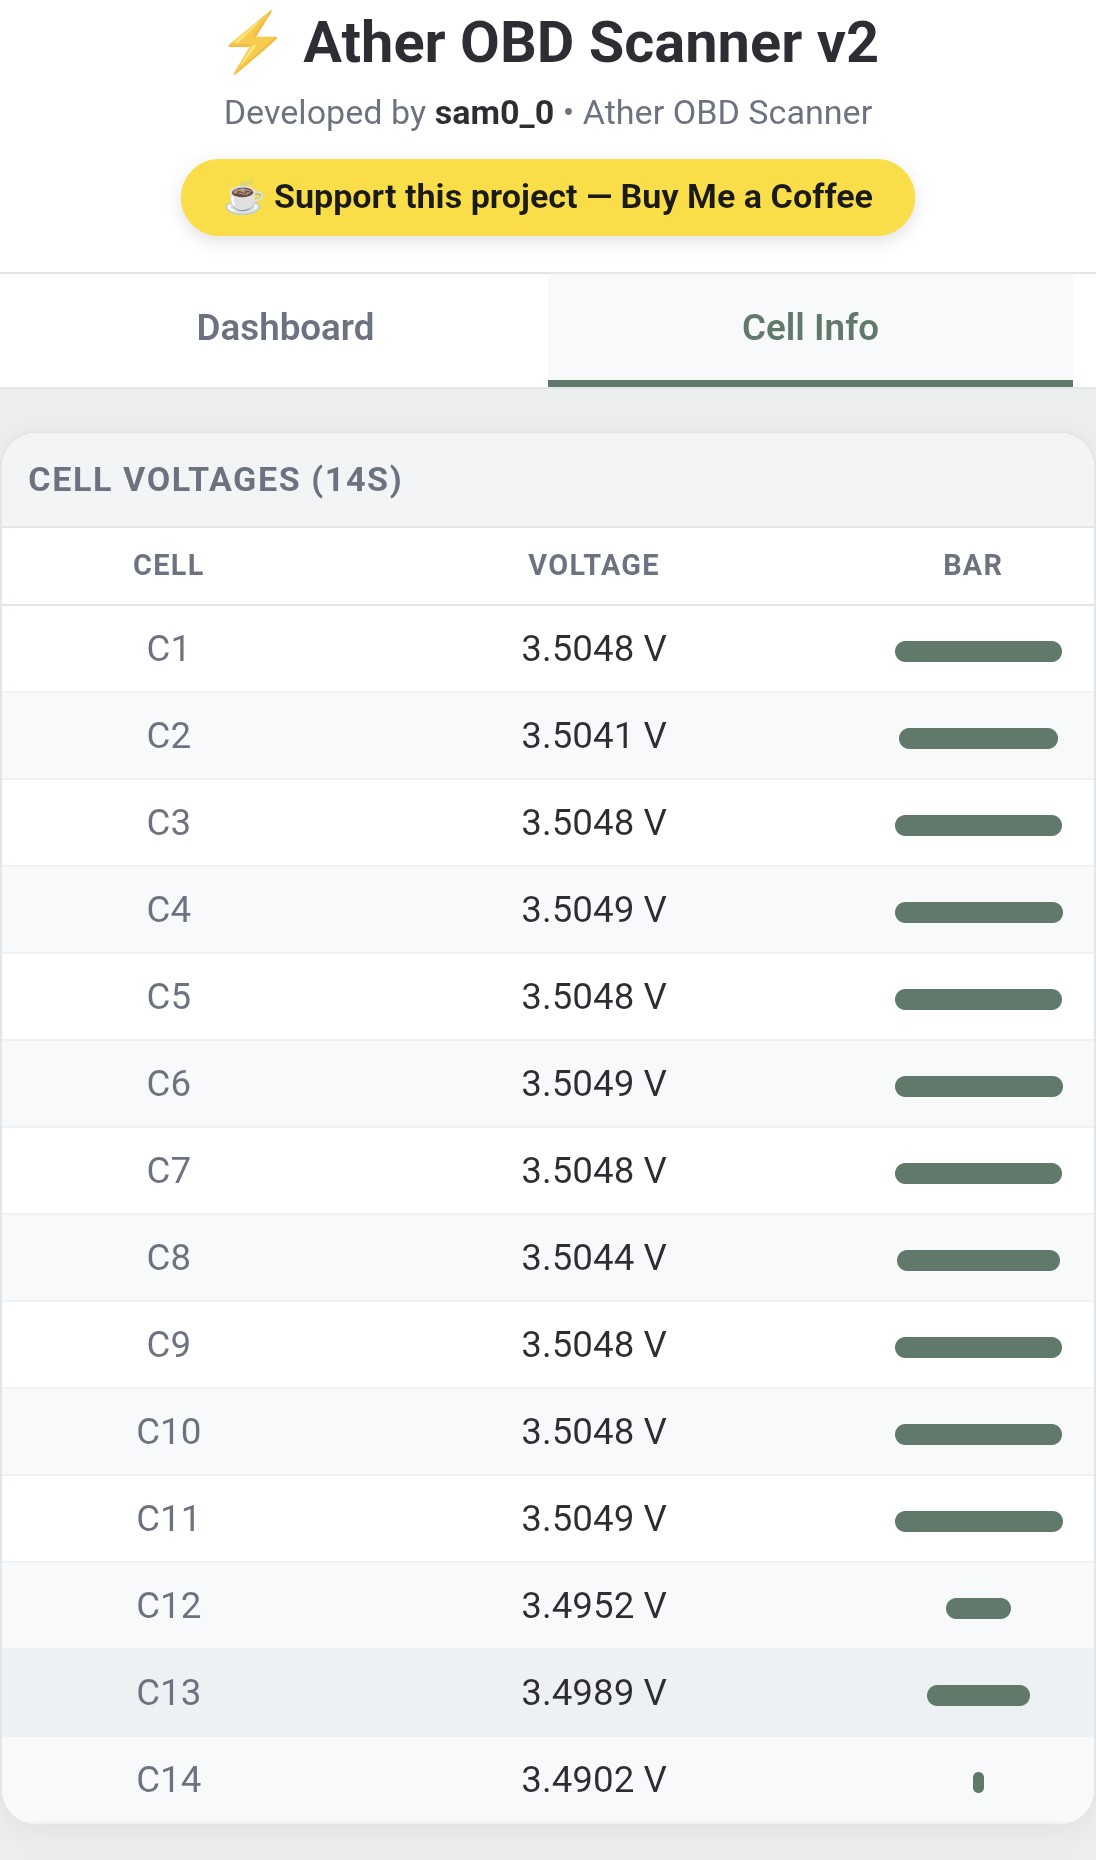Click the short C12 voltage bar
Screen dimensions: 1096x1860
tap(978, 1609)
